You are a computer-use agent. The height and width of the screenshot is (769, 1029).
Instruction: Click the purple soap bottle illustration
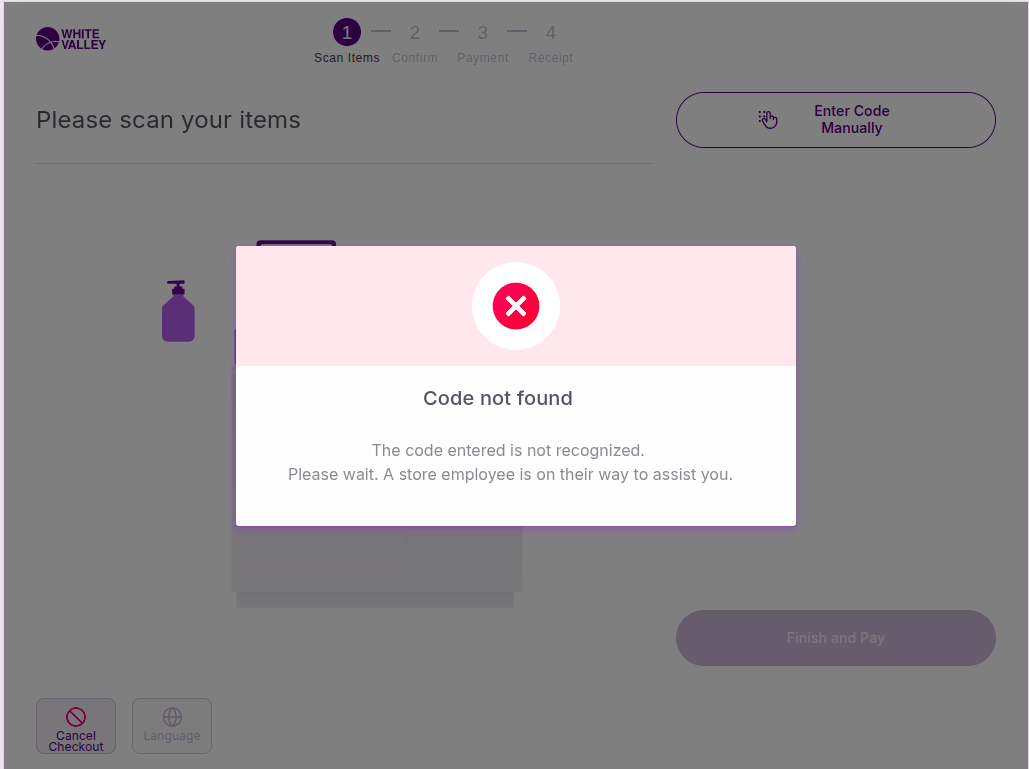click(x=178, y=312)
